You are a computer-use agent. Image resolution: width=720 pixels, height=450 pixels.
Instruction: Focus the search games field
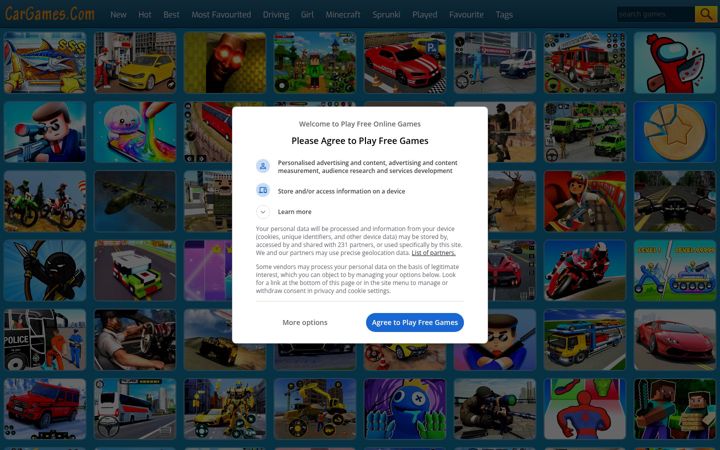655,14
